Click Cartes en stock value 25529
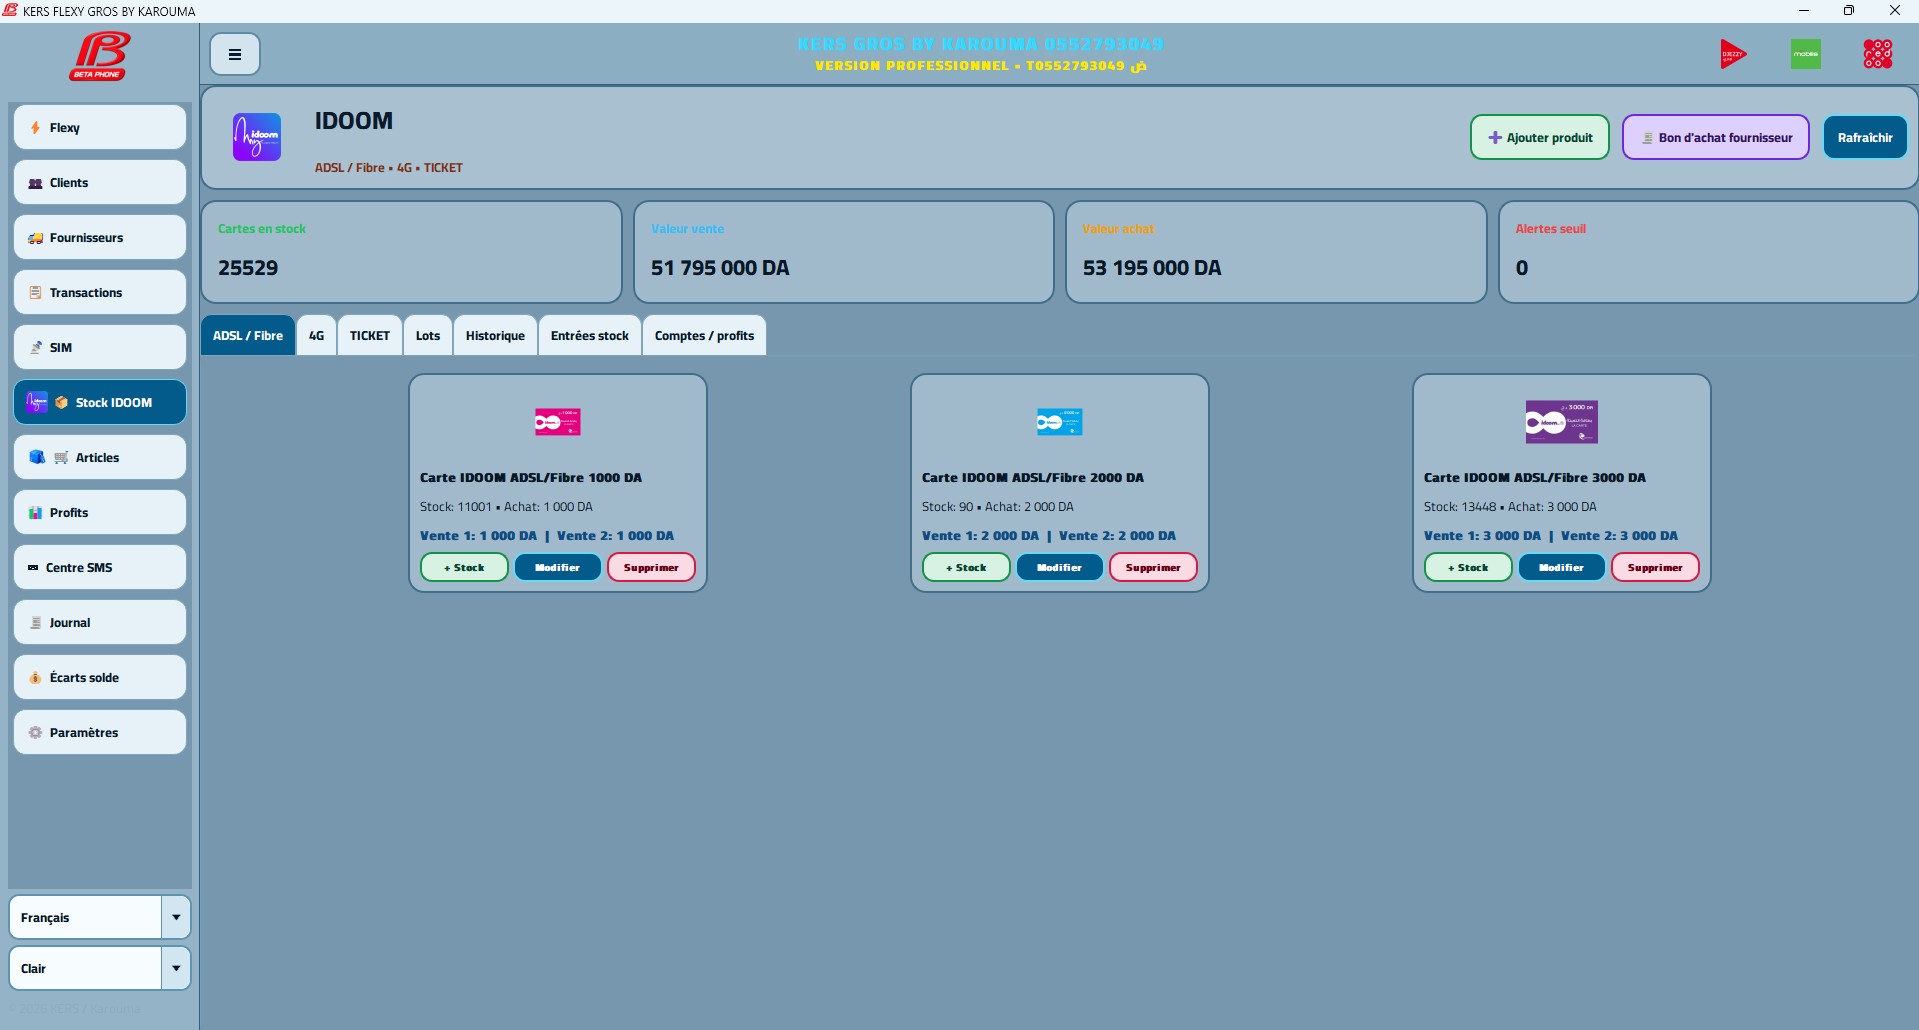This screenshot has height=1030, width=1919. (248, 268)
